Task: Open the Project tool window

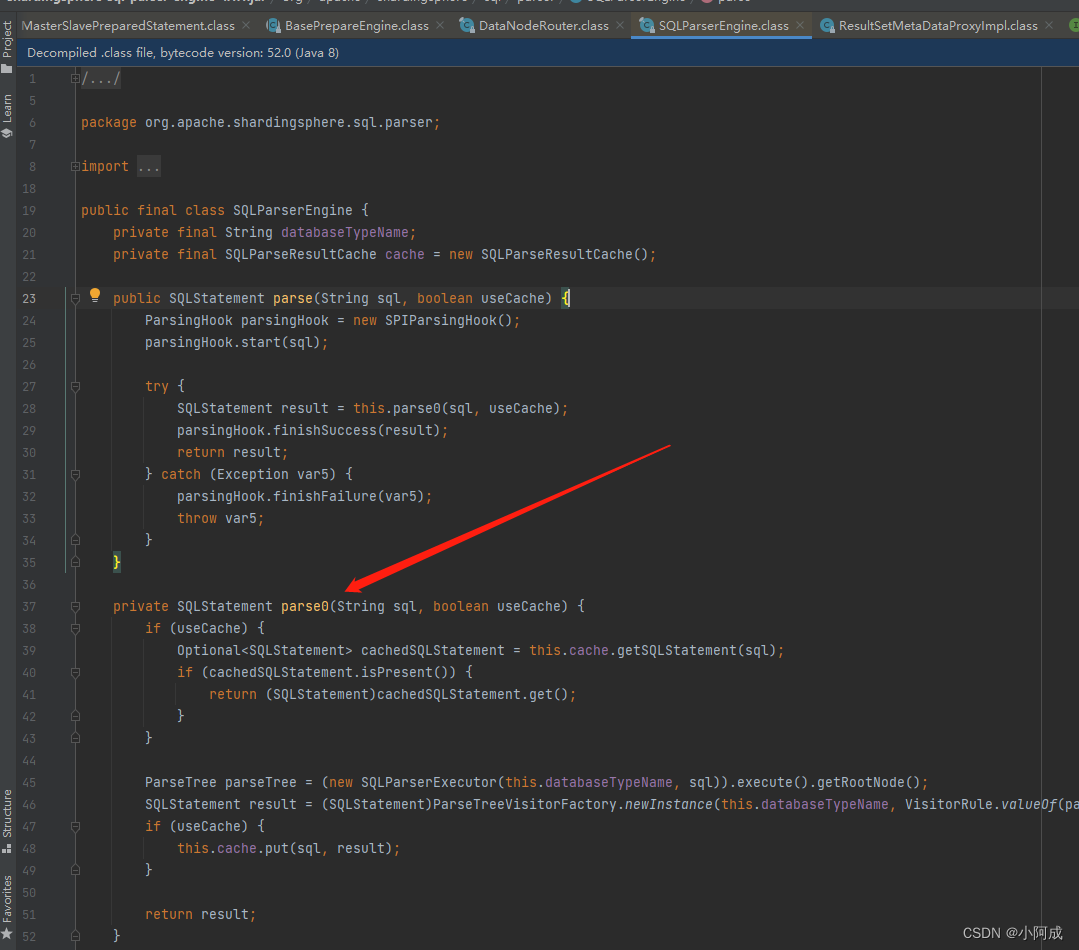Action: [x=8, y=38]
